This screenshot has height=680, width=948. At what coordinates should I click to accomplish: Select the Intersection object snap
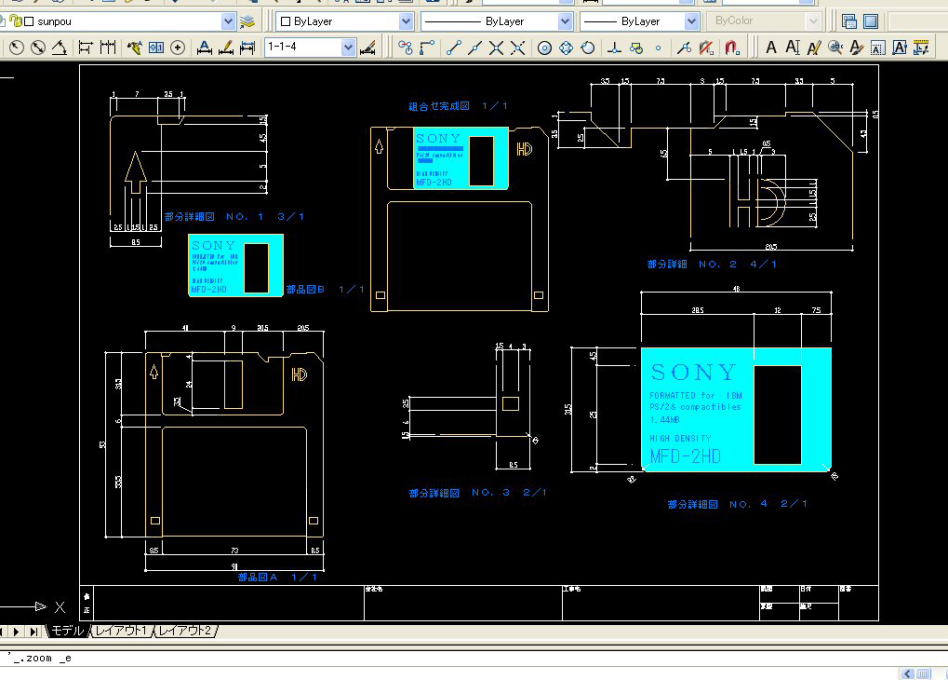pos(496,47)
